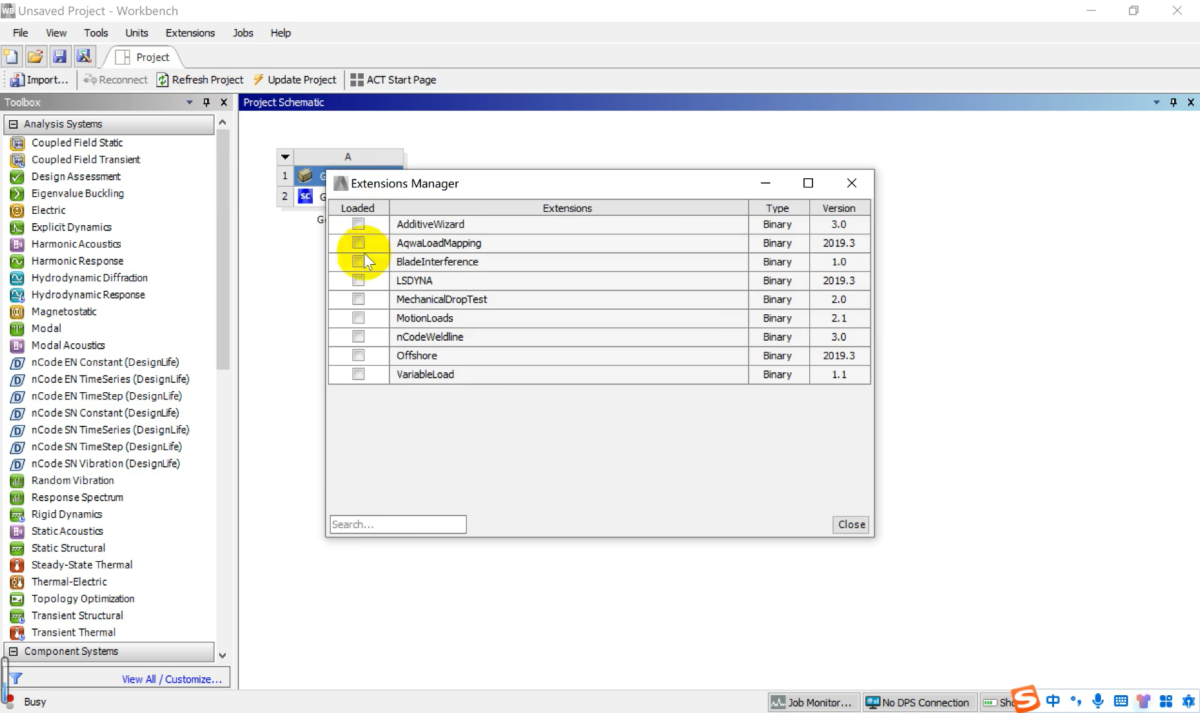Open the Jobs menu
This screenshot has width=1200, height=713.
(x=243, y=33)
